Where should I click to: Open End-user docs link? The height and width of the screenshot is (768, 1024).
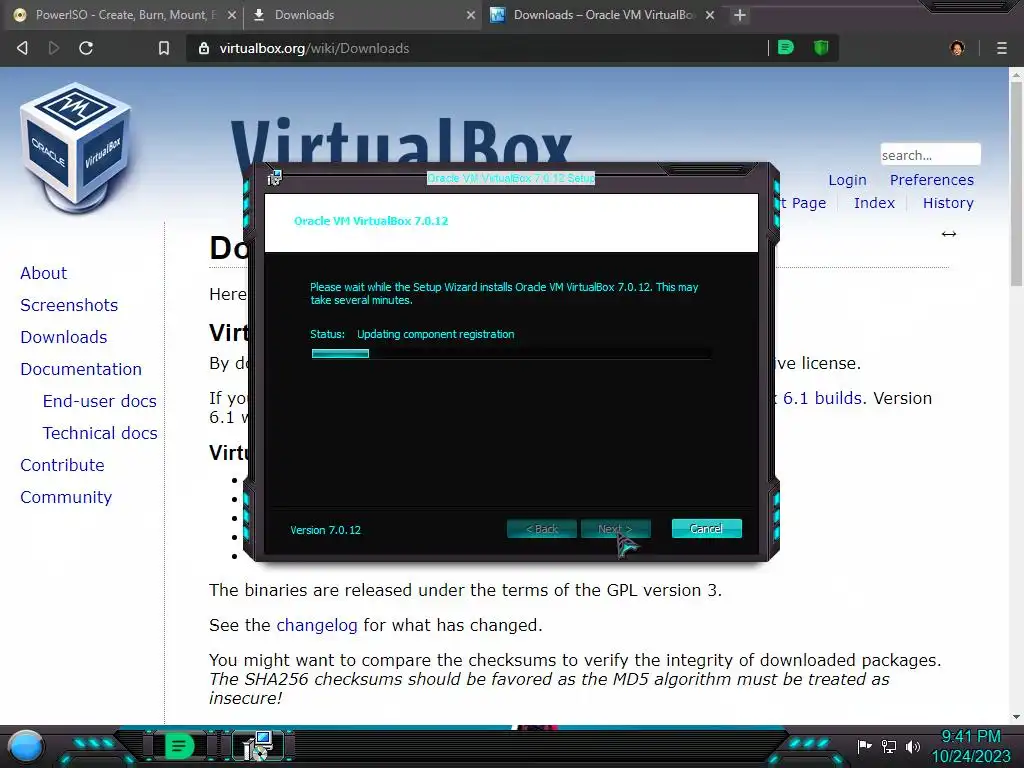coord(100,401)
